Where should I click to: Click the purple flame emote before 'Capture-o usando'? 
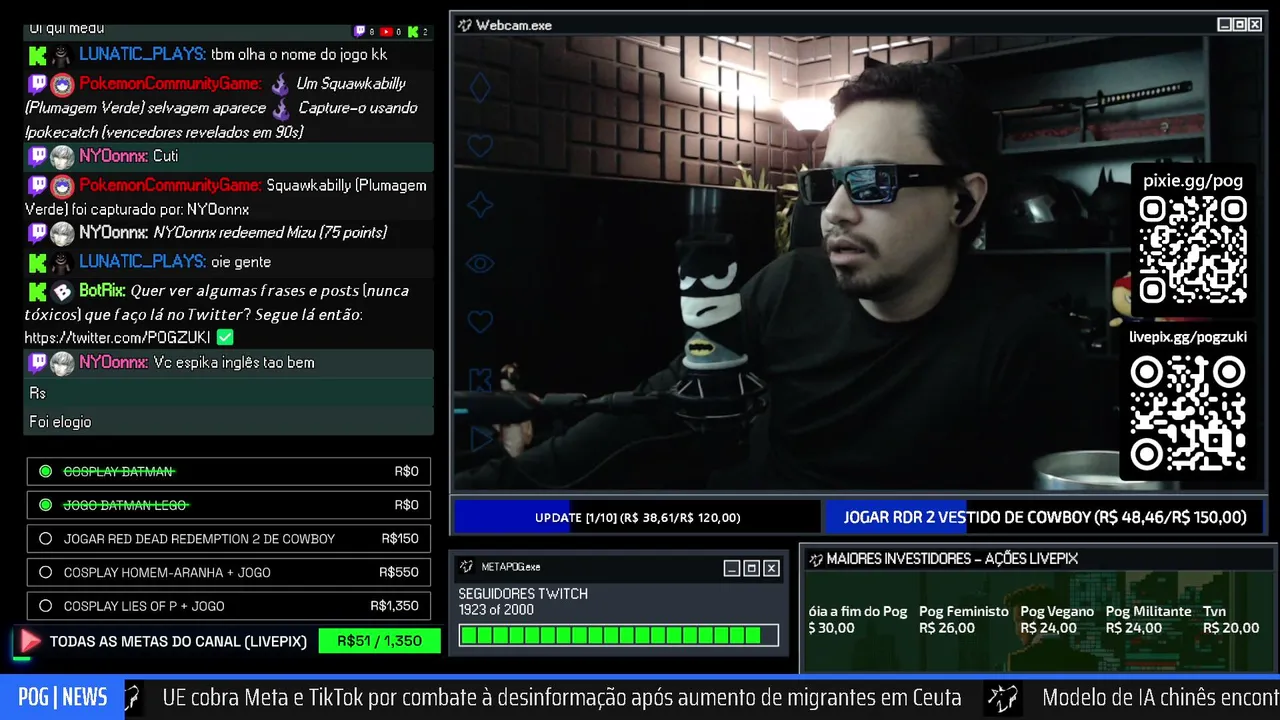281,108
